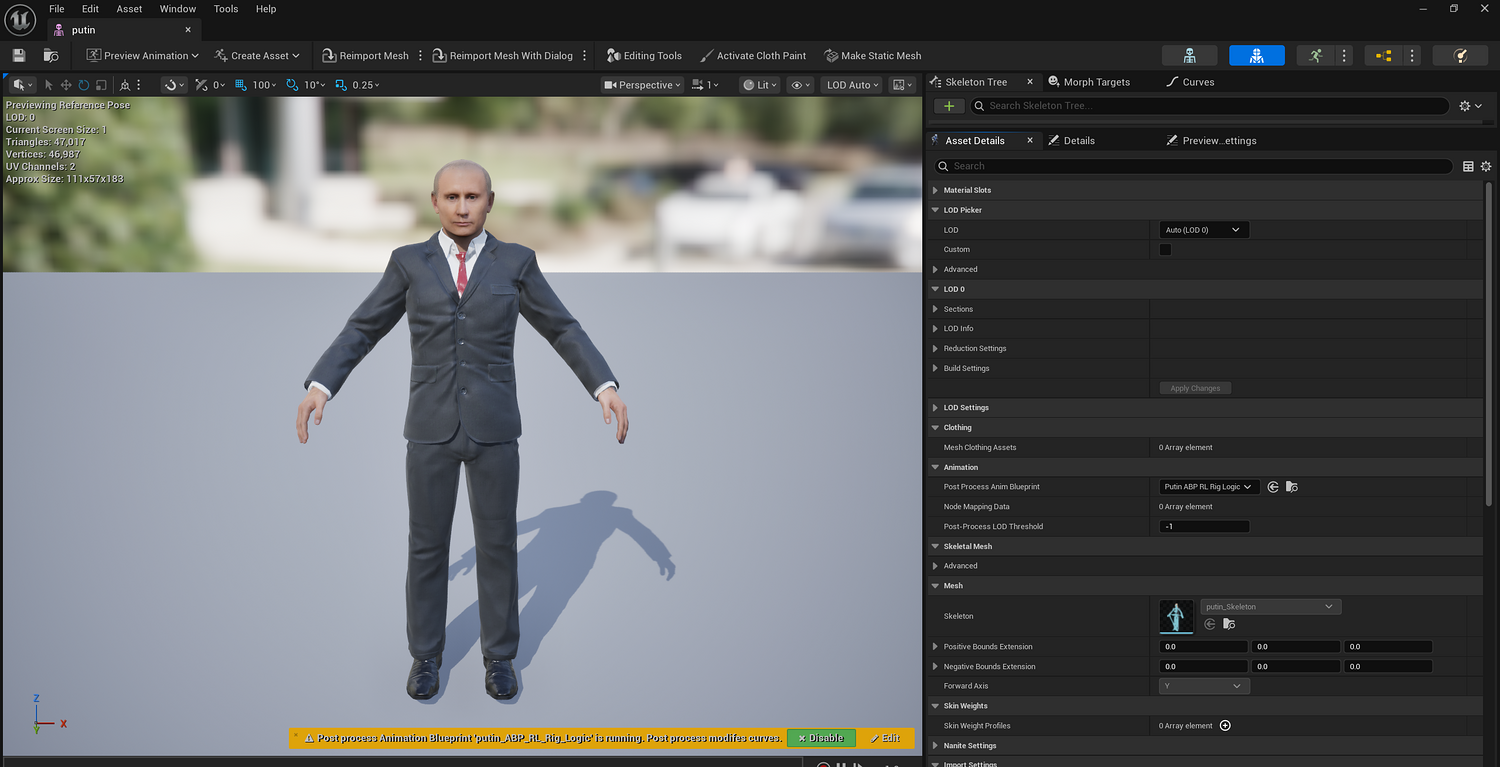Enable the Custom LOD checkbox

(1165, 250)
